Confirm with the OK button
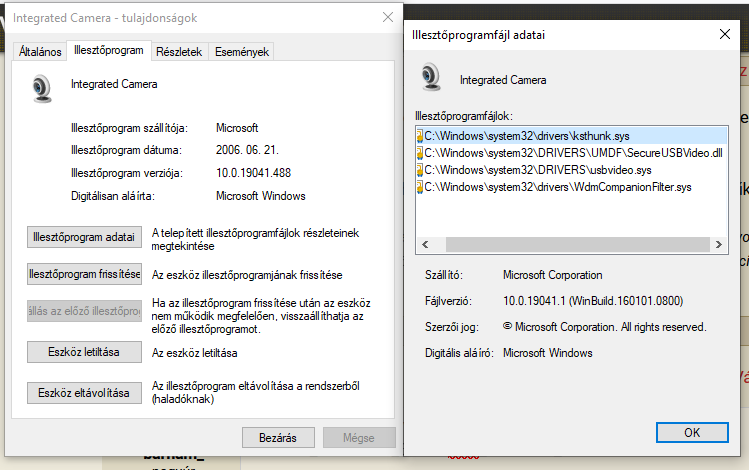 [692, 432]
